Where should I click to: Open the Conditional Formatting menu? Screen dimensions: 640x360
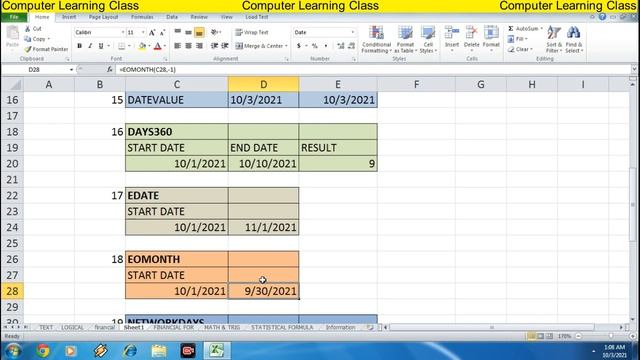(x=376, y=39)
